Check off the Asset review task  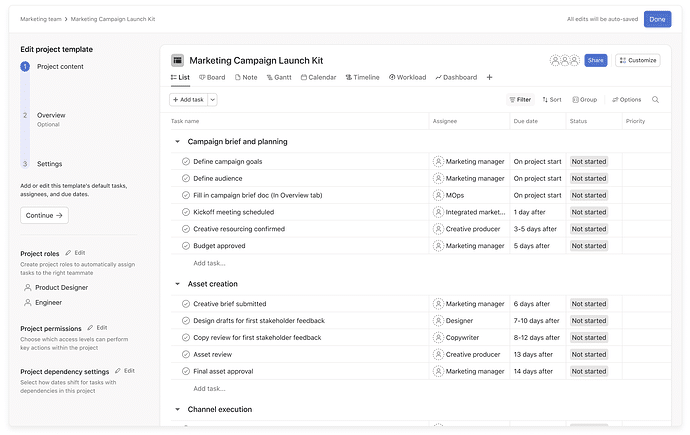(186, 354)
